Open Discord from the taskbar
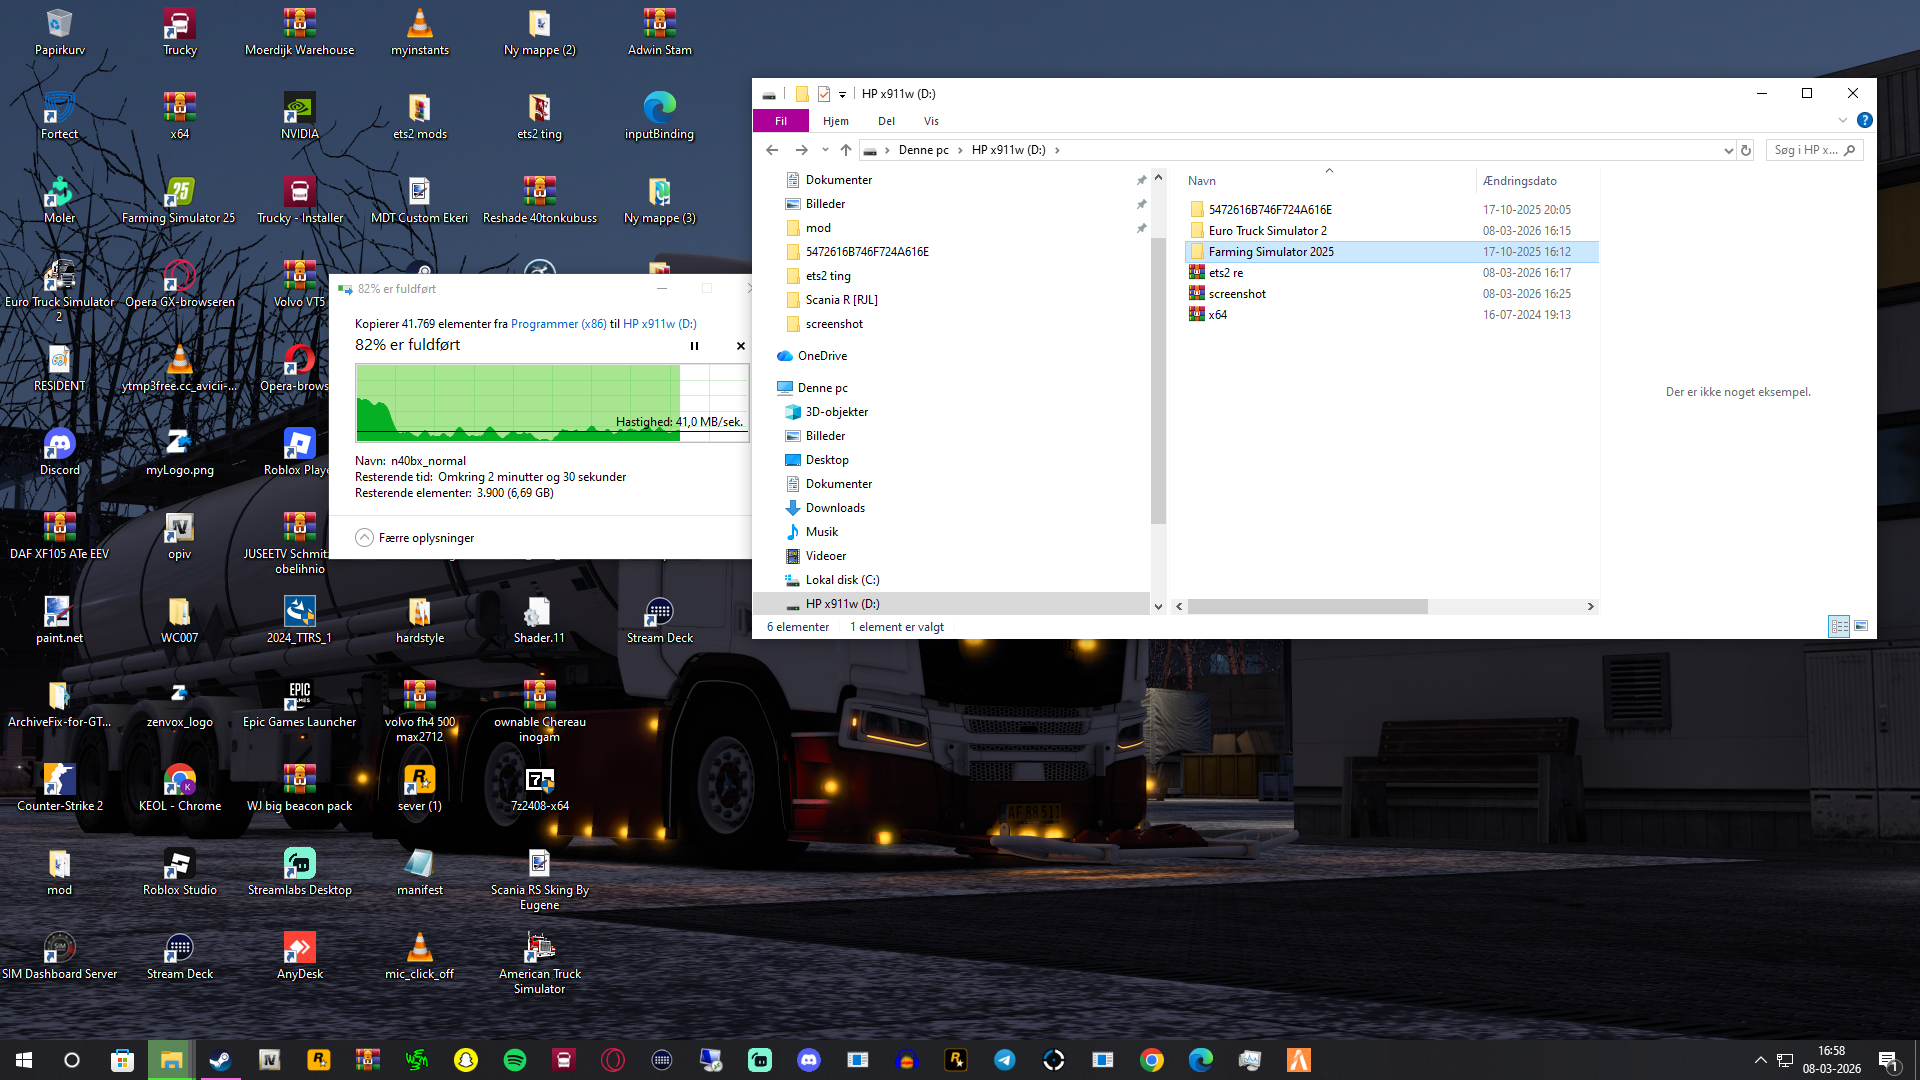The image size is (1920, 1080). (809, 1060)
